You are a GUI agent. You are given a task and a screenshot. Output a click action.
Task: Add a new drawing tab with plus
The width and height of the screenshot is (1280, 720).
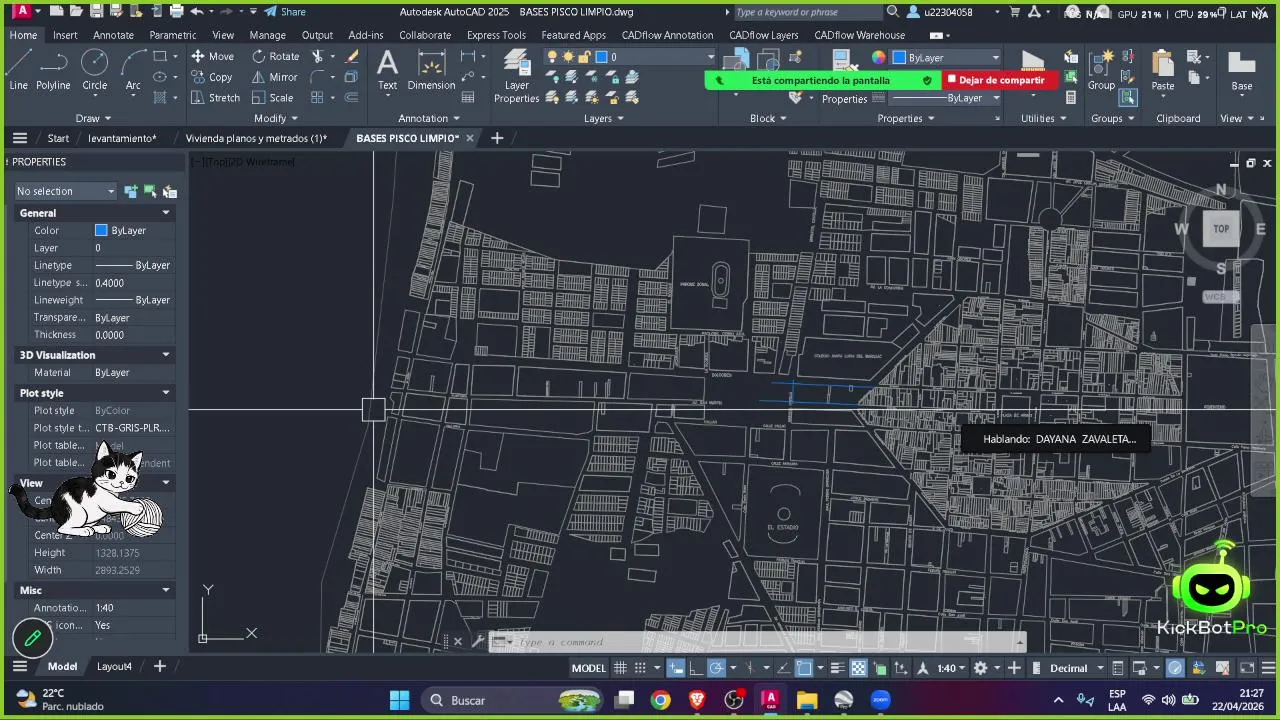point(497,138)
